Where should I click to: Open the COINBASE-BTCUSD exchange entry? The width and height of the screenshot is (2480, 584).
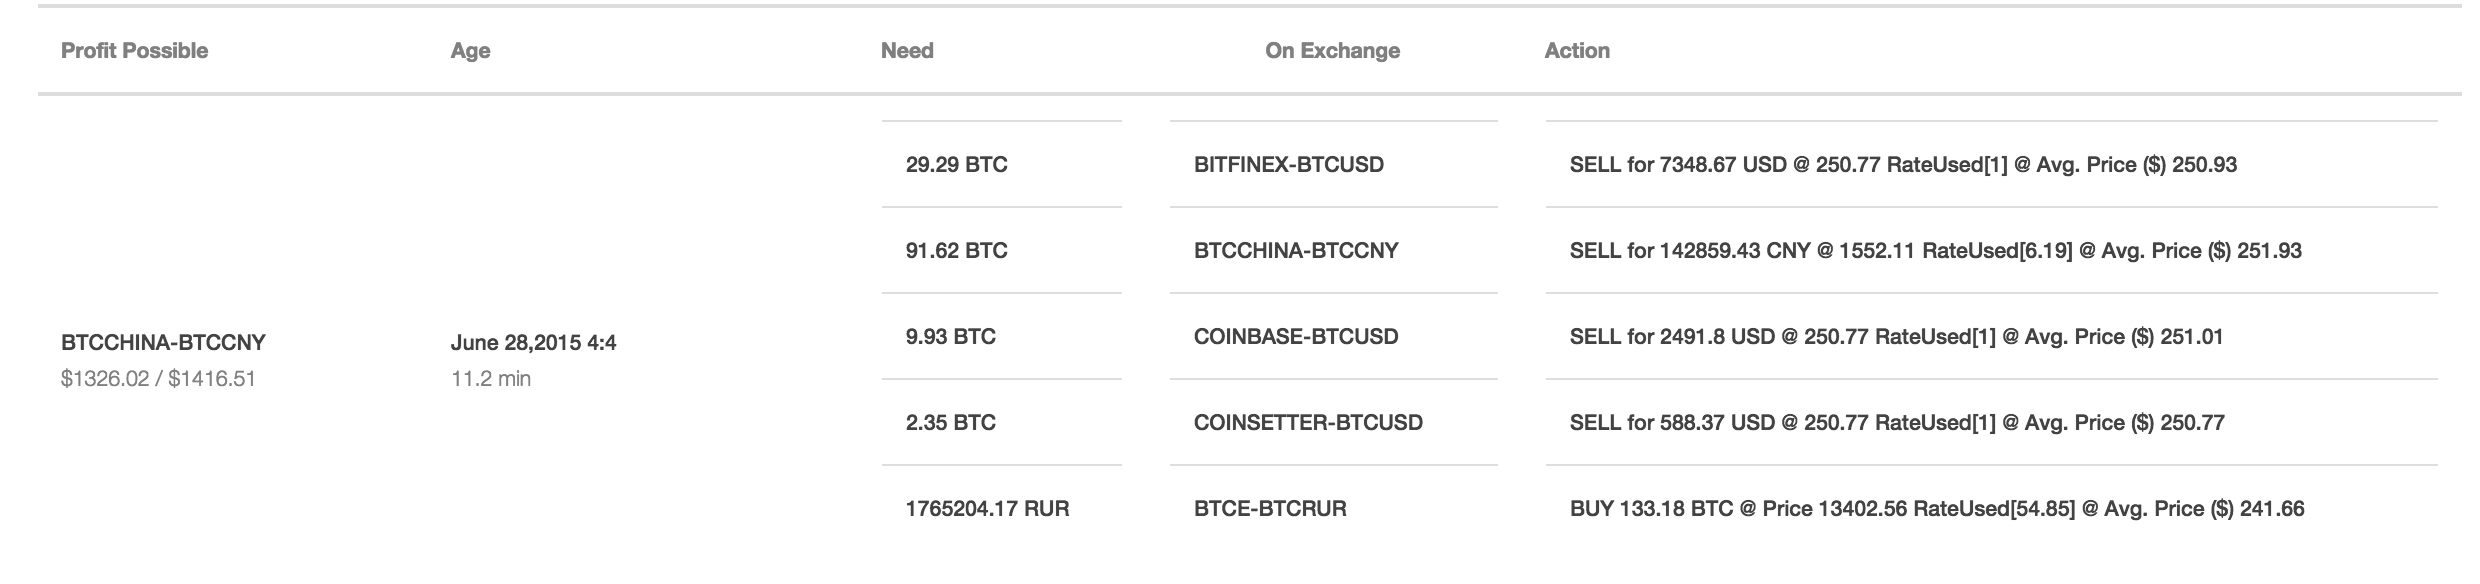tap(1296, 337)
